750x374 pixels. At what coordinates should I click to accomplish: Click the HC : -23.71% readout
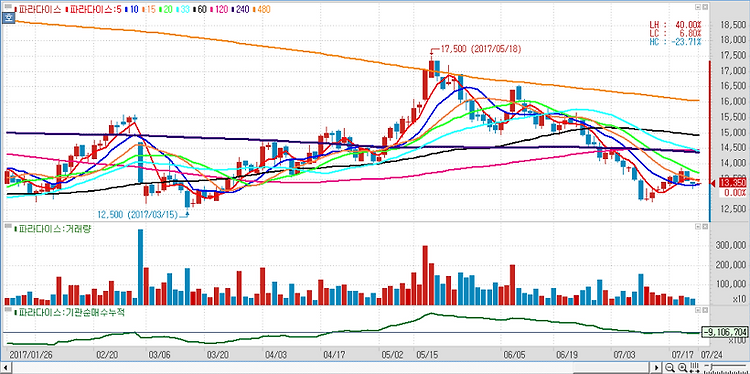click(675, 42)
